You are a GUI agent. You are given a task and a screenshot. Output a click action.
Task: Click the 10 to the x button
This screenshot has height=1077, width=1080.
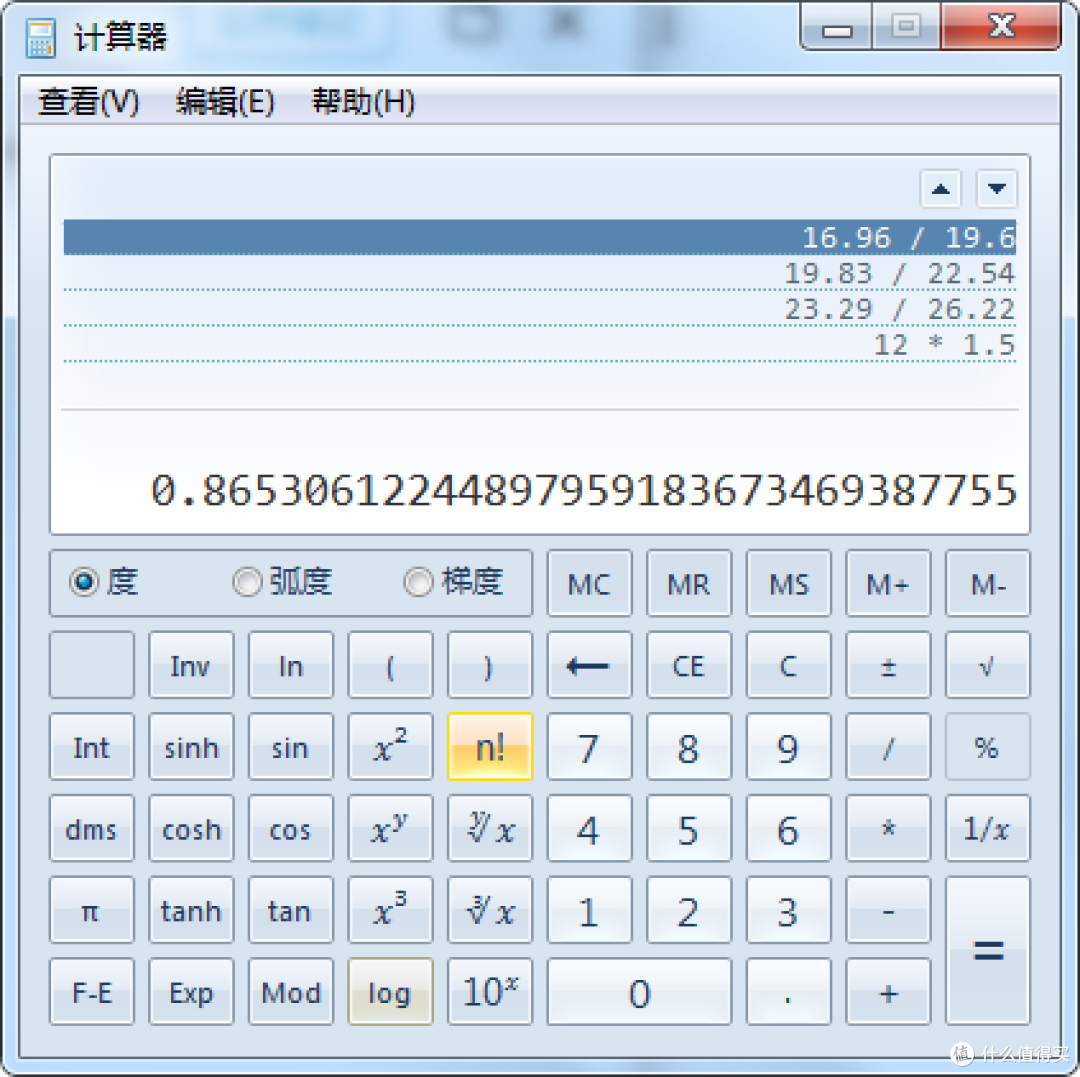[x=490, y=992]
